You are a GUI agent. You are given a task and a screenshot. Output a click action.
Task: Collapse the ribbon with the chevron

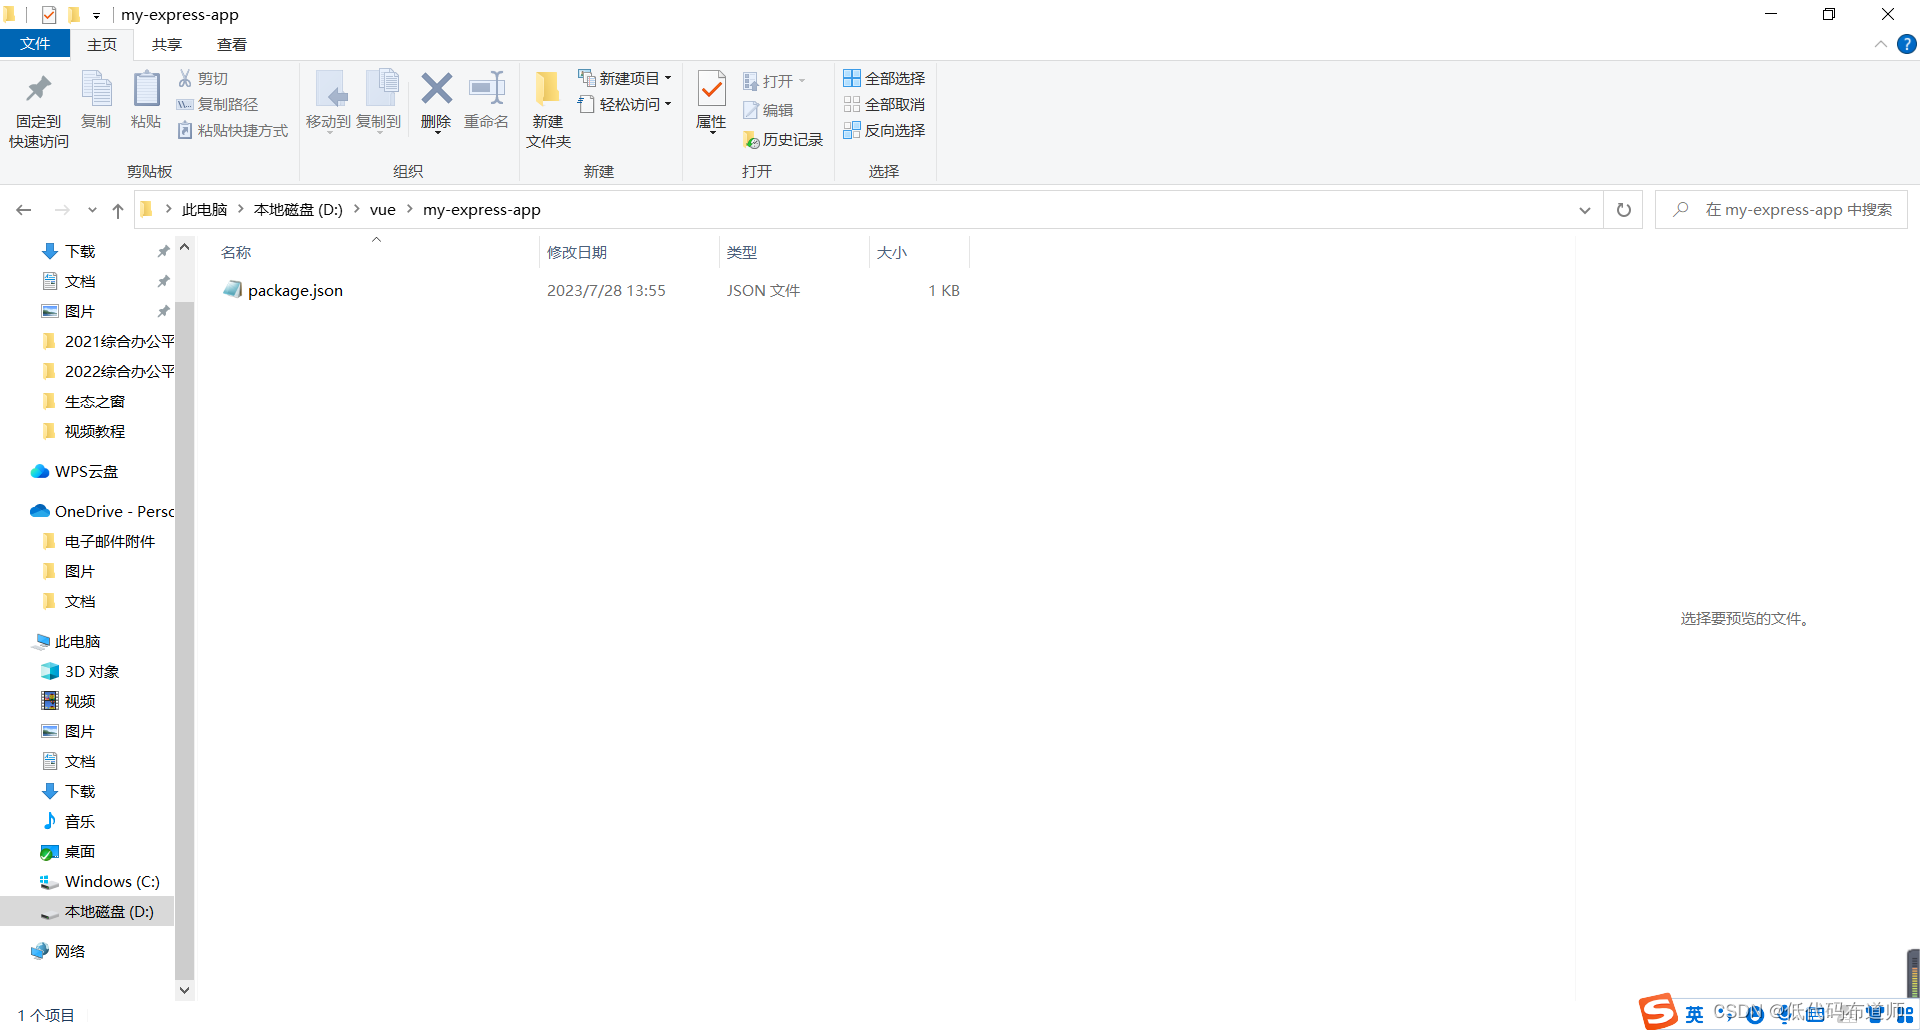pos(1881,44)
